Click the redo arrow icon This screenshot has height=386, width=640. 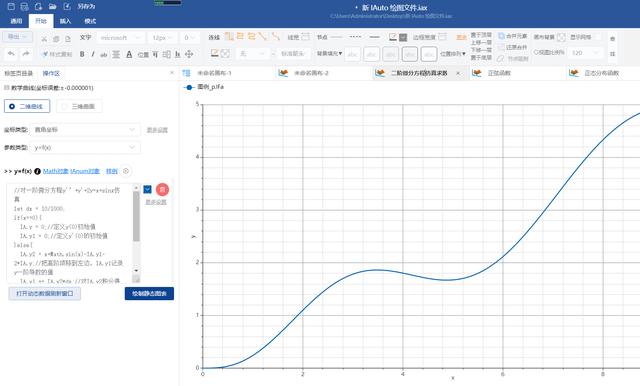(x=26, y=54)
